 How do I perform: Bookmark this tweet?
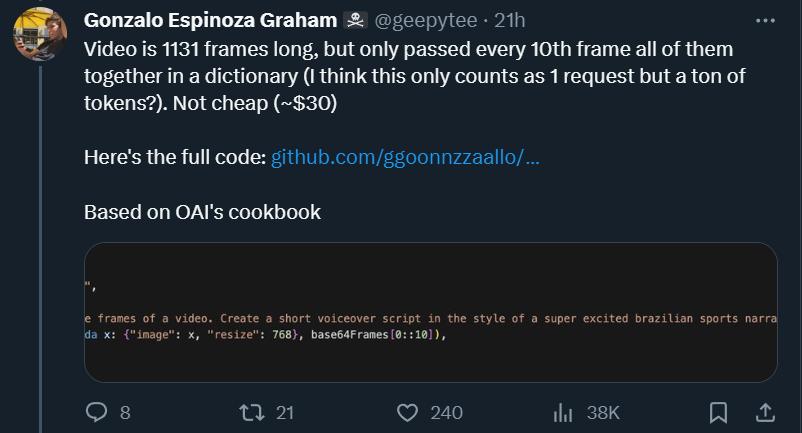click(x=718, y=412)
